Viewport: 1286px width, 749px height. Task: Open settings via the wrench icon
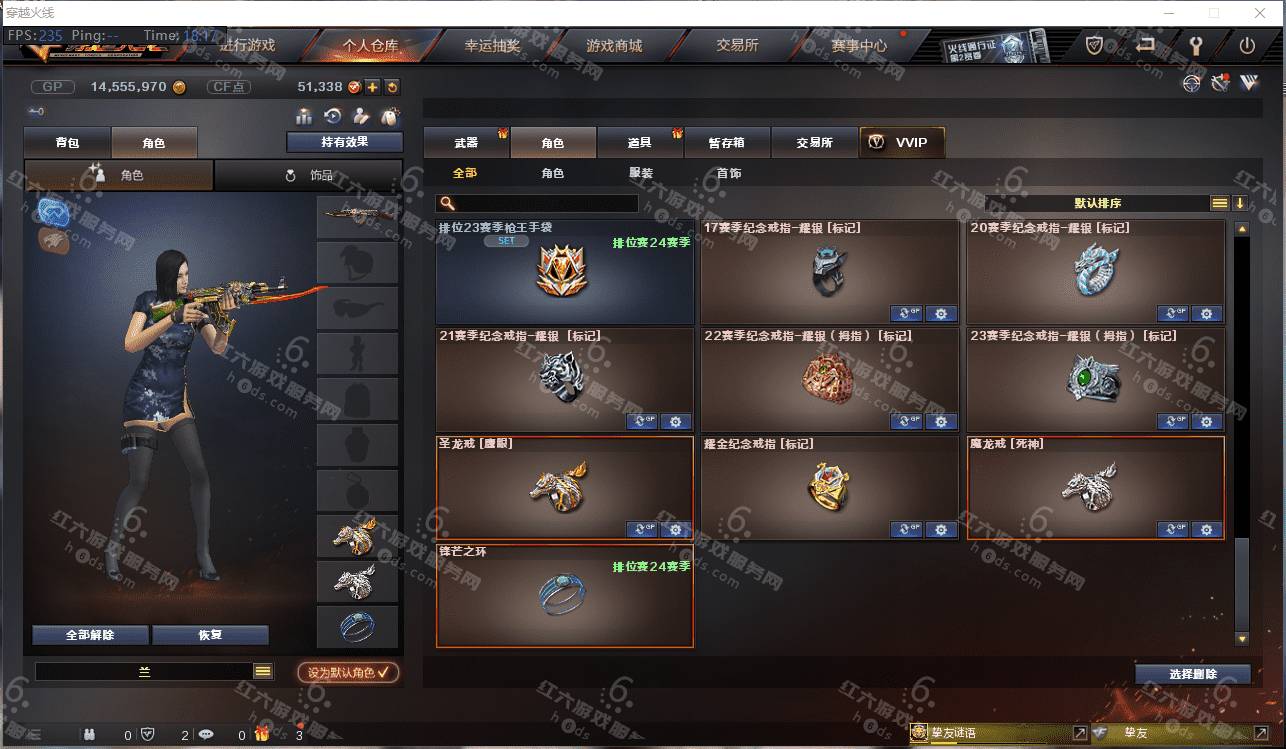[1195, 46]
